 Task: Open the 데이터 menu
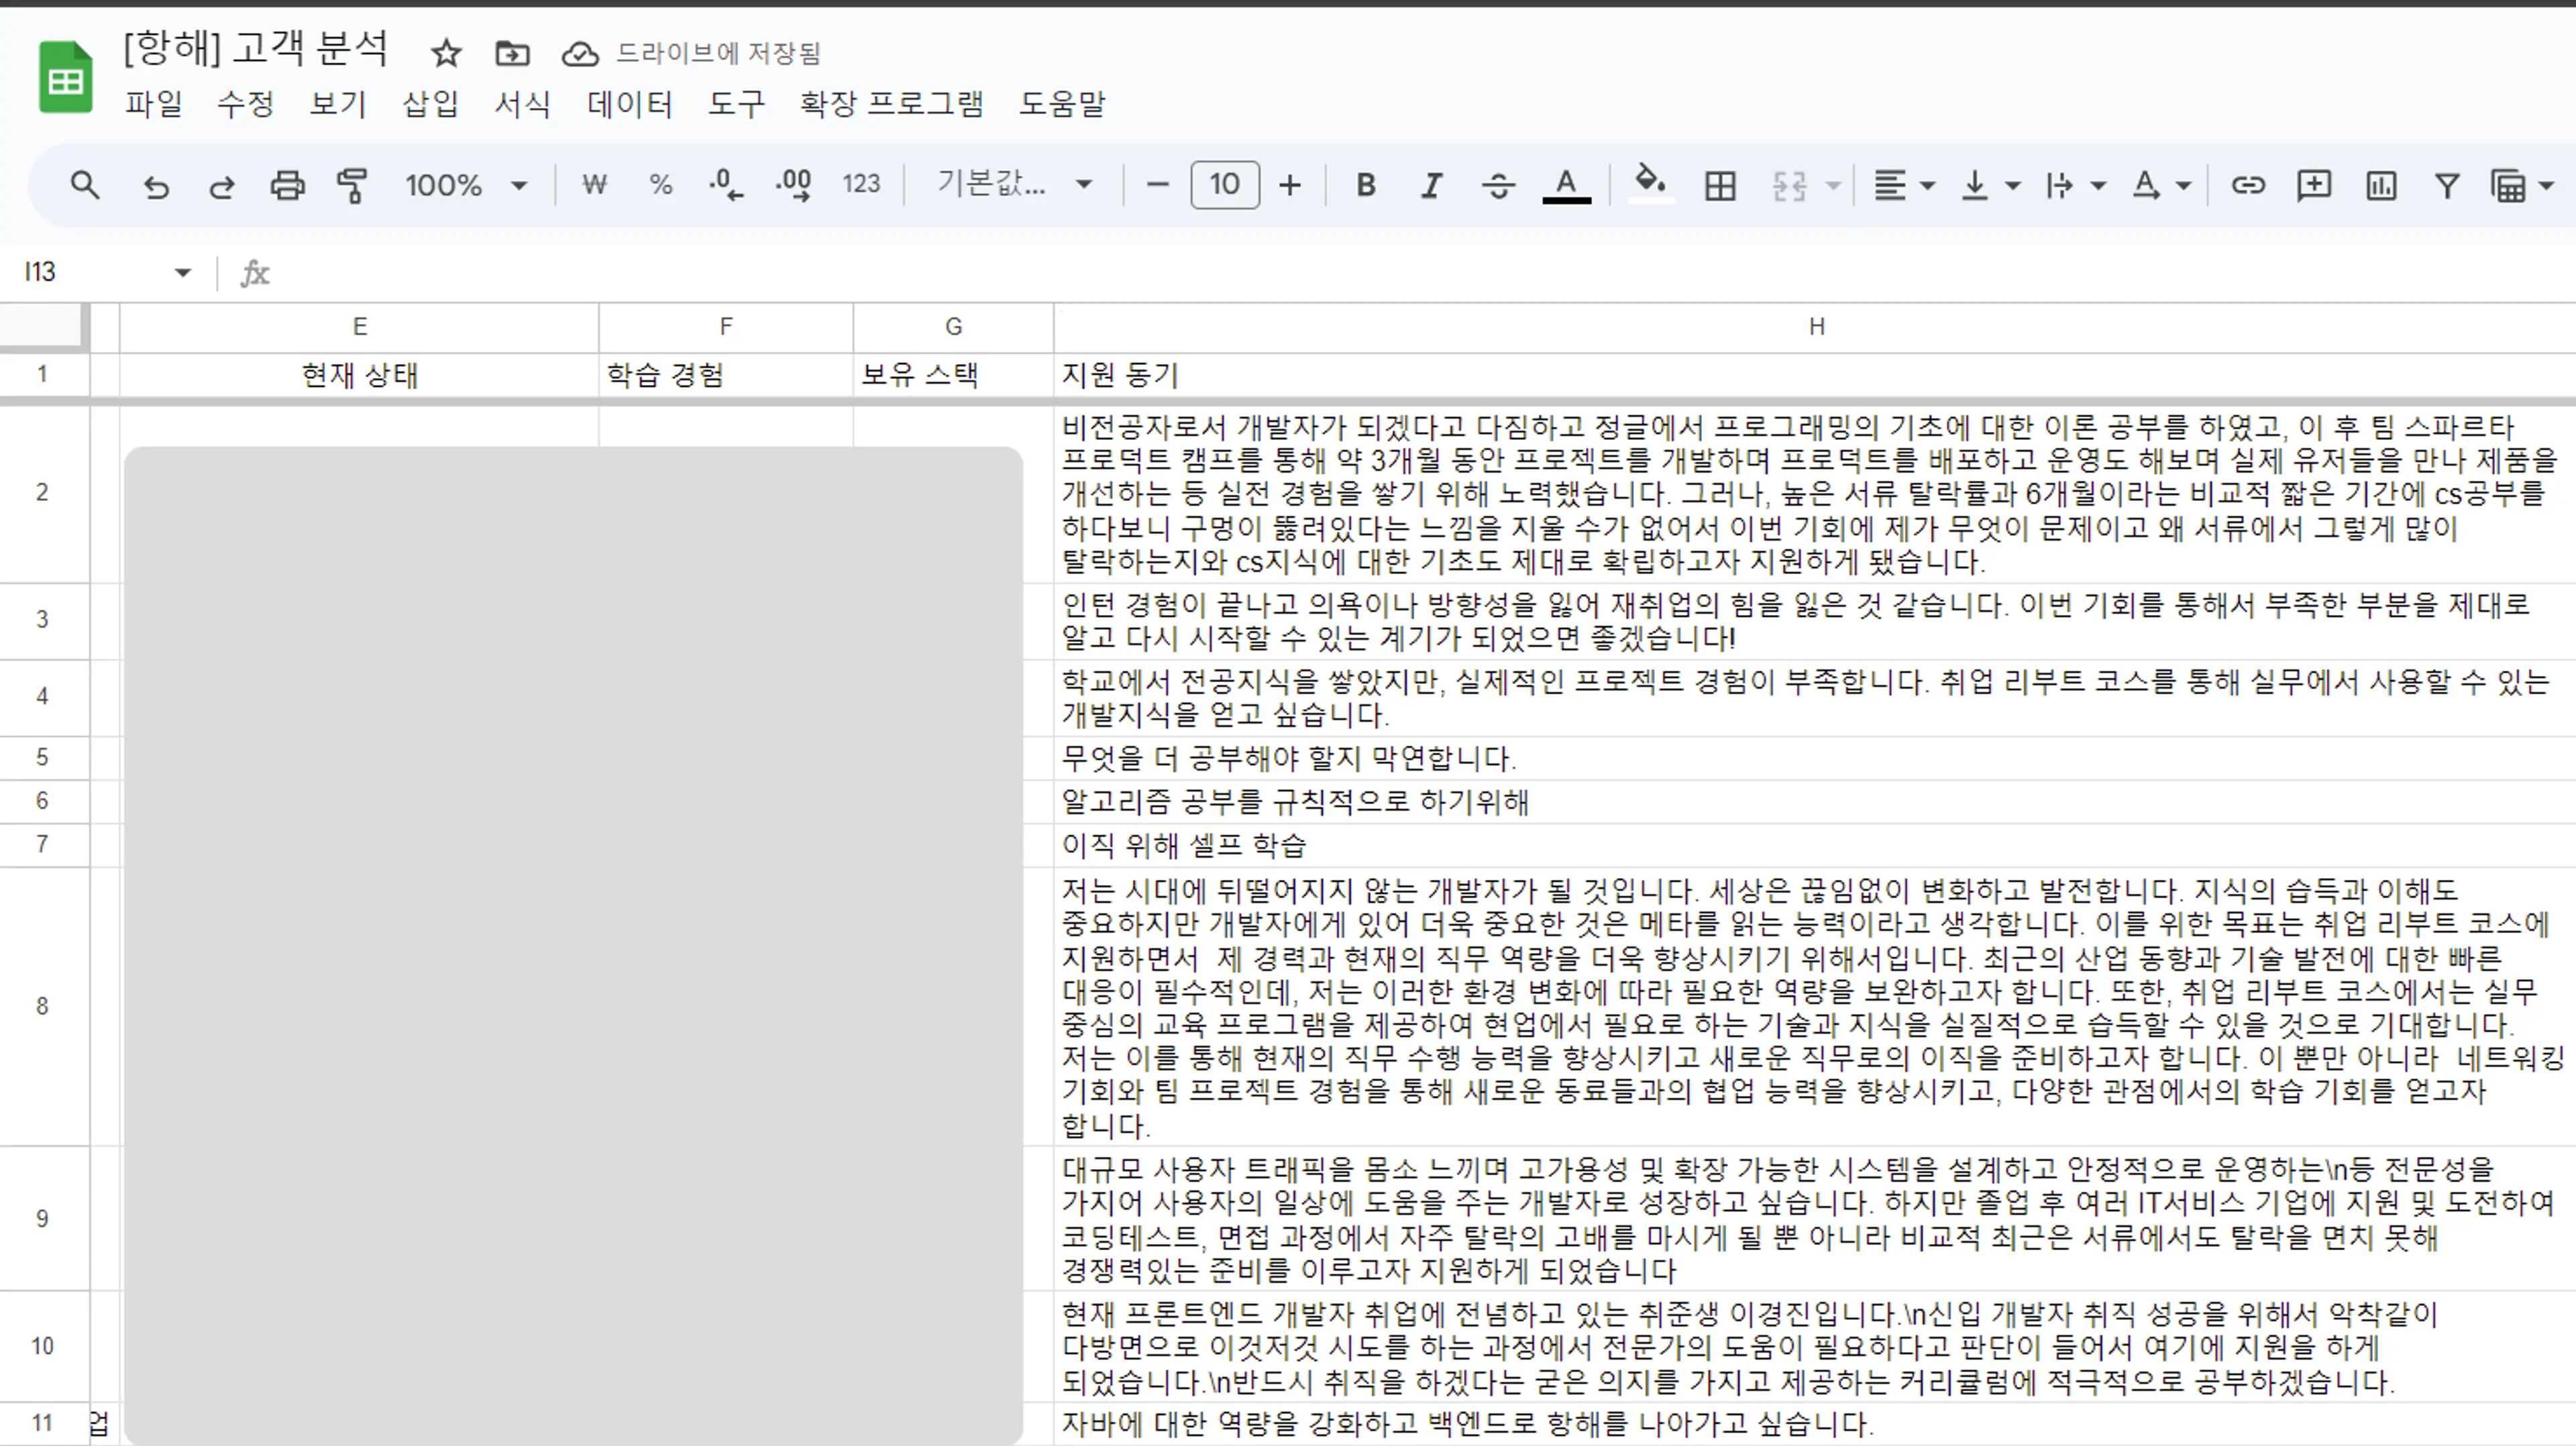[629, 103]
